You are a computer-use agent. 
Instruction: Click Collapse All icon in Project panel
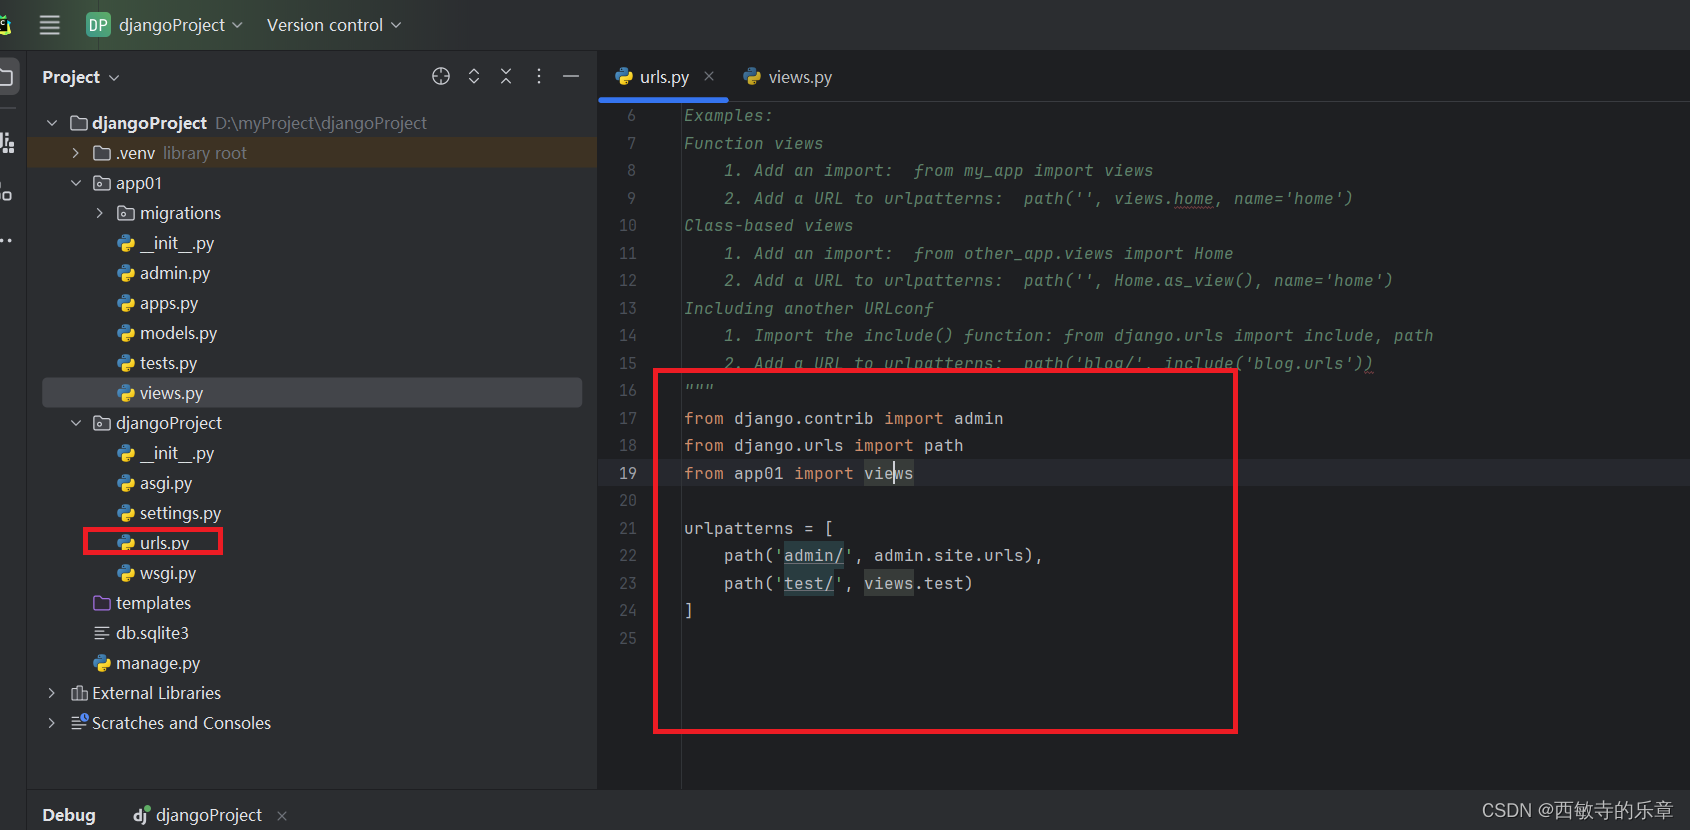506,76
